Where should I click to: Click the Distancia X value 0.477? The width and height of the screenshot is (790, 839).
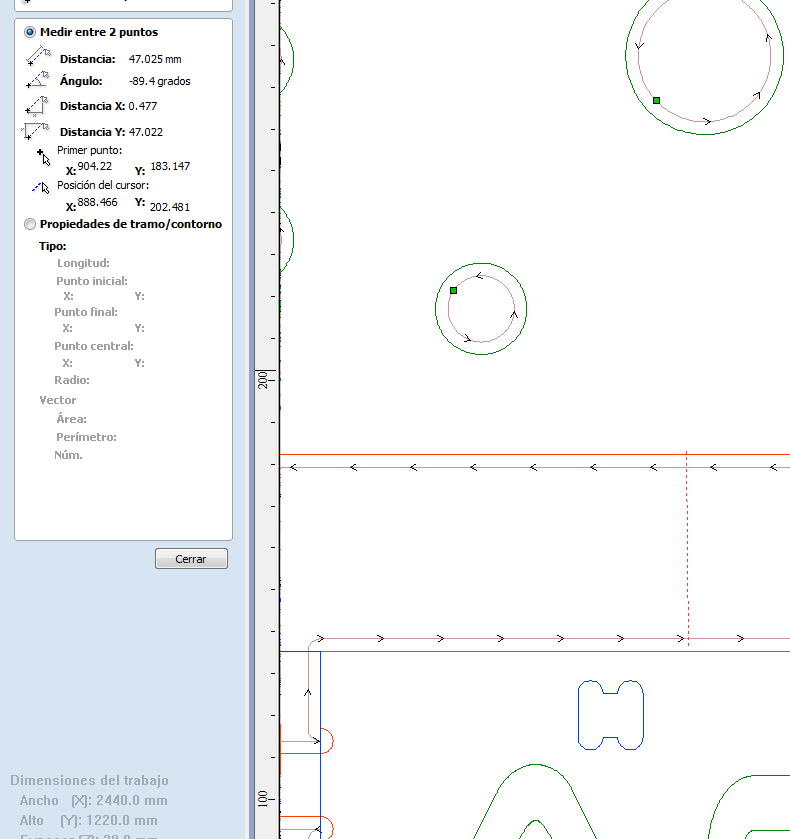tap(143, 106)
